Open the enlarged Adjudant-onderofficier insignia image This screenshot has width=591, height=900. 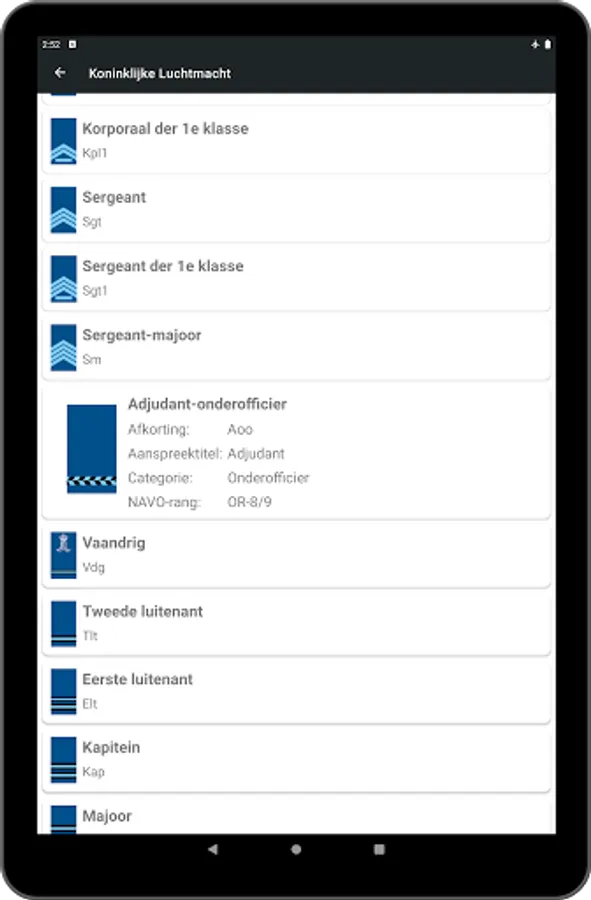pyautogui.click(x=92, y=449)
